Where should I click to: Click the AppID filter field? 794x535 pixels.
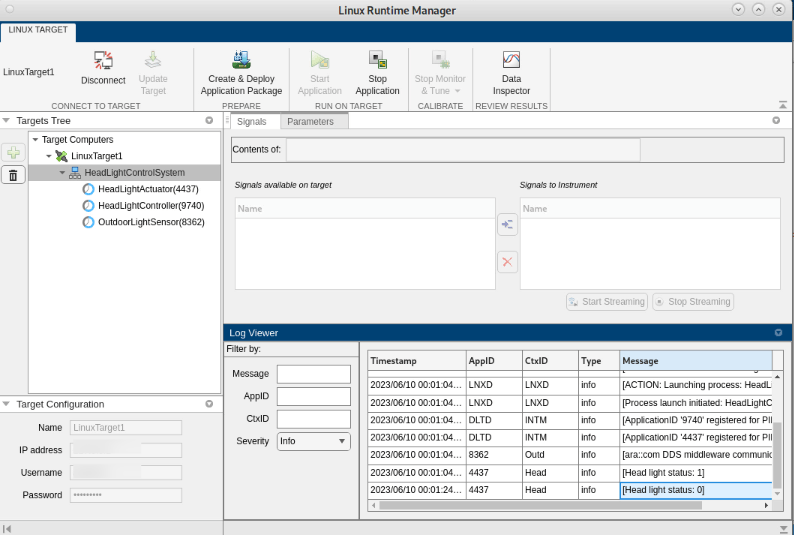[314, 397]
